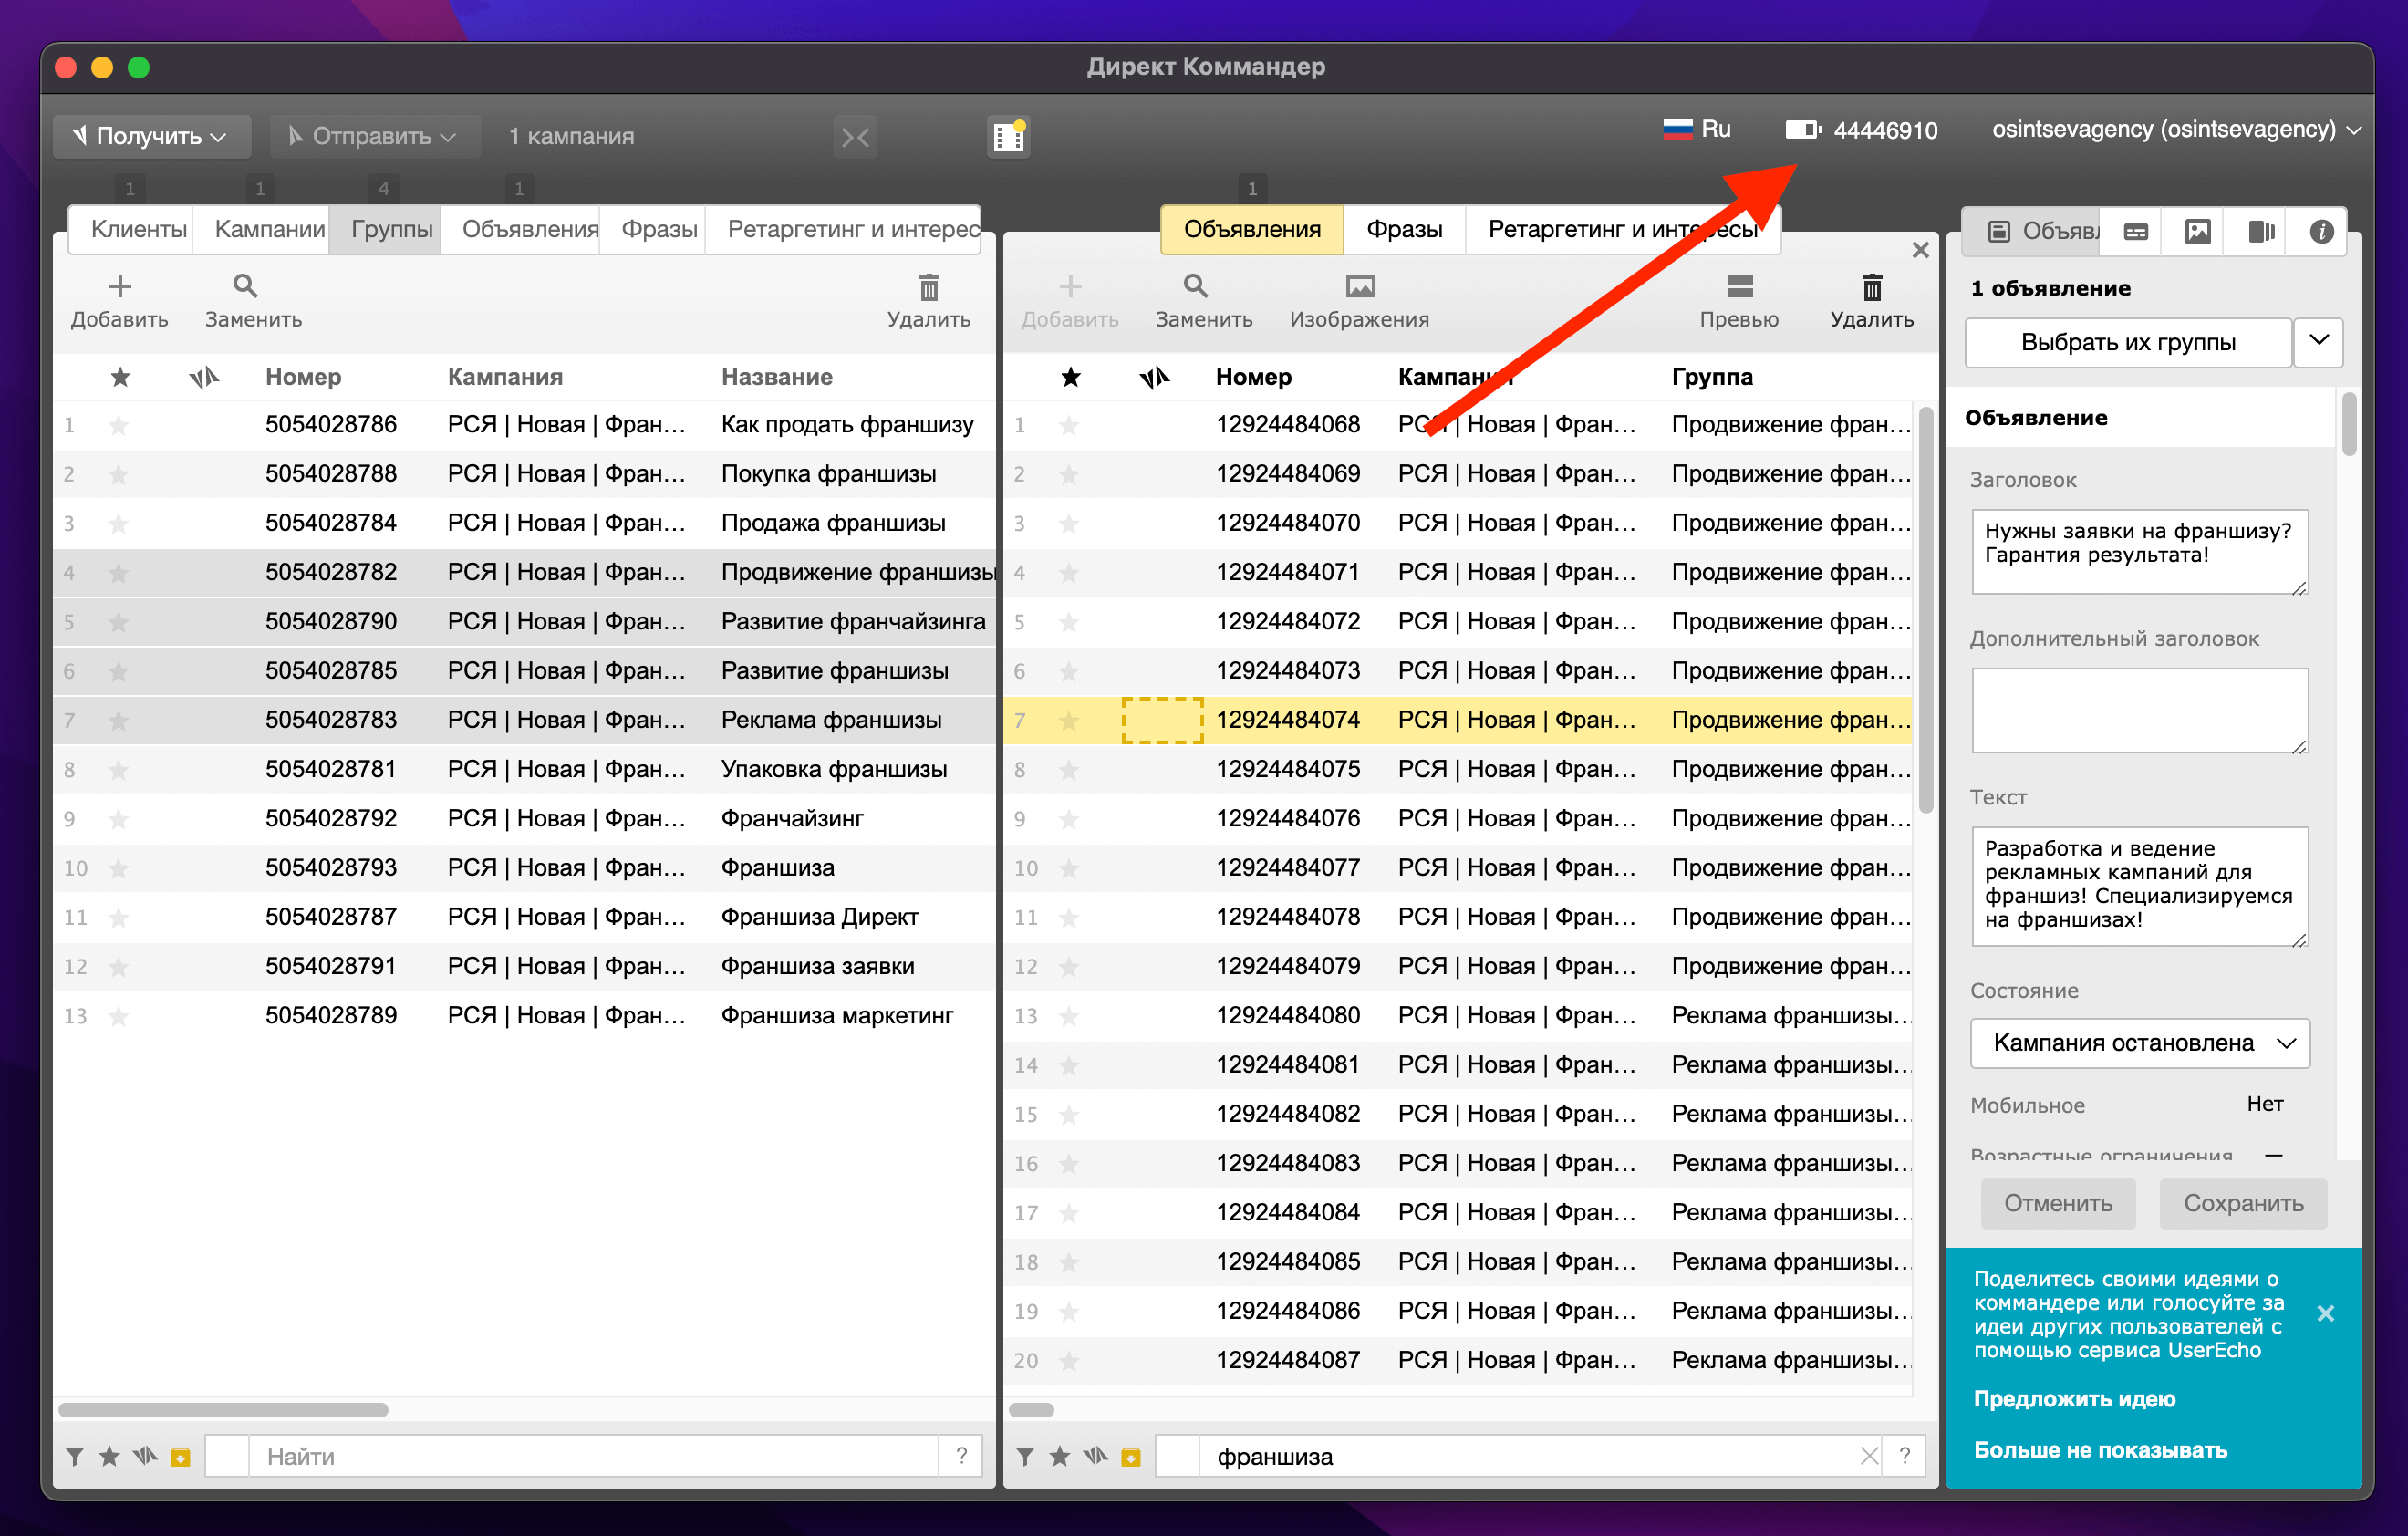Click the Delete trash icon in groups panel

click(x=929, y=287)
